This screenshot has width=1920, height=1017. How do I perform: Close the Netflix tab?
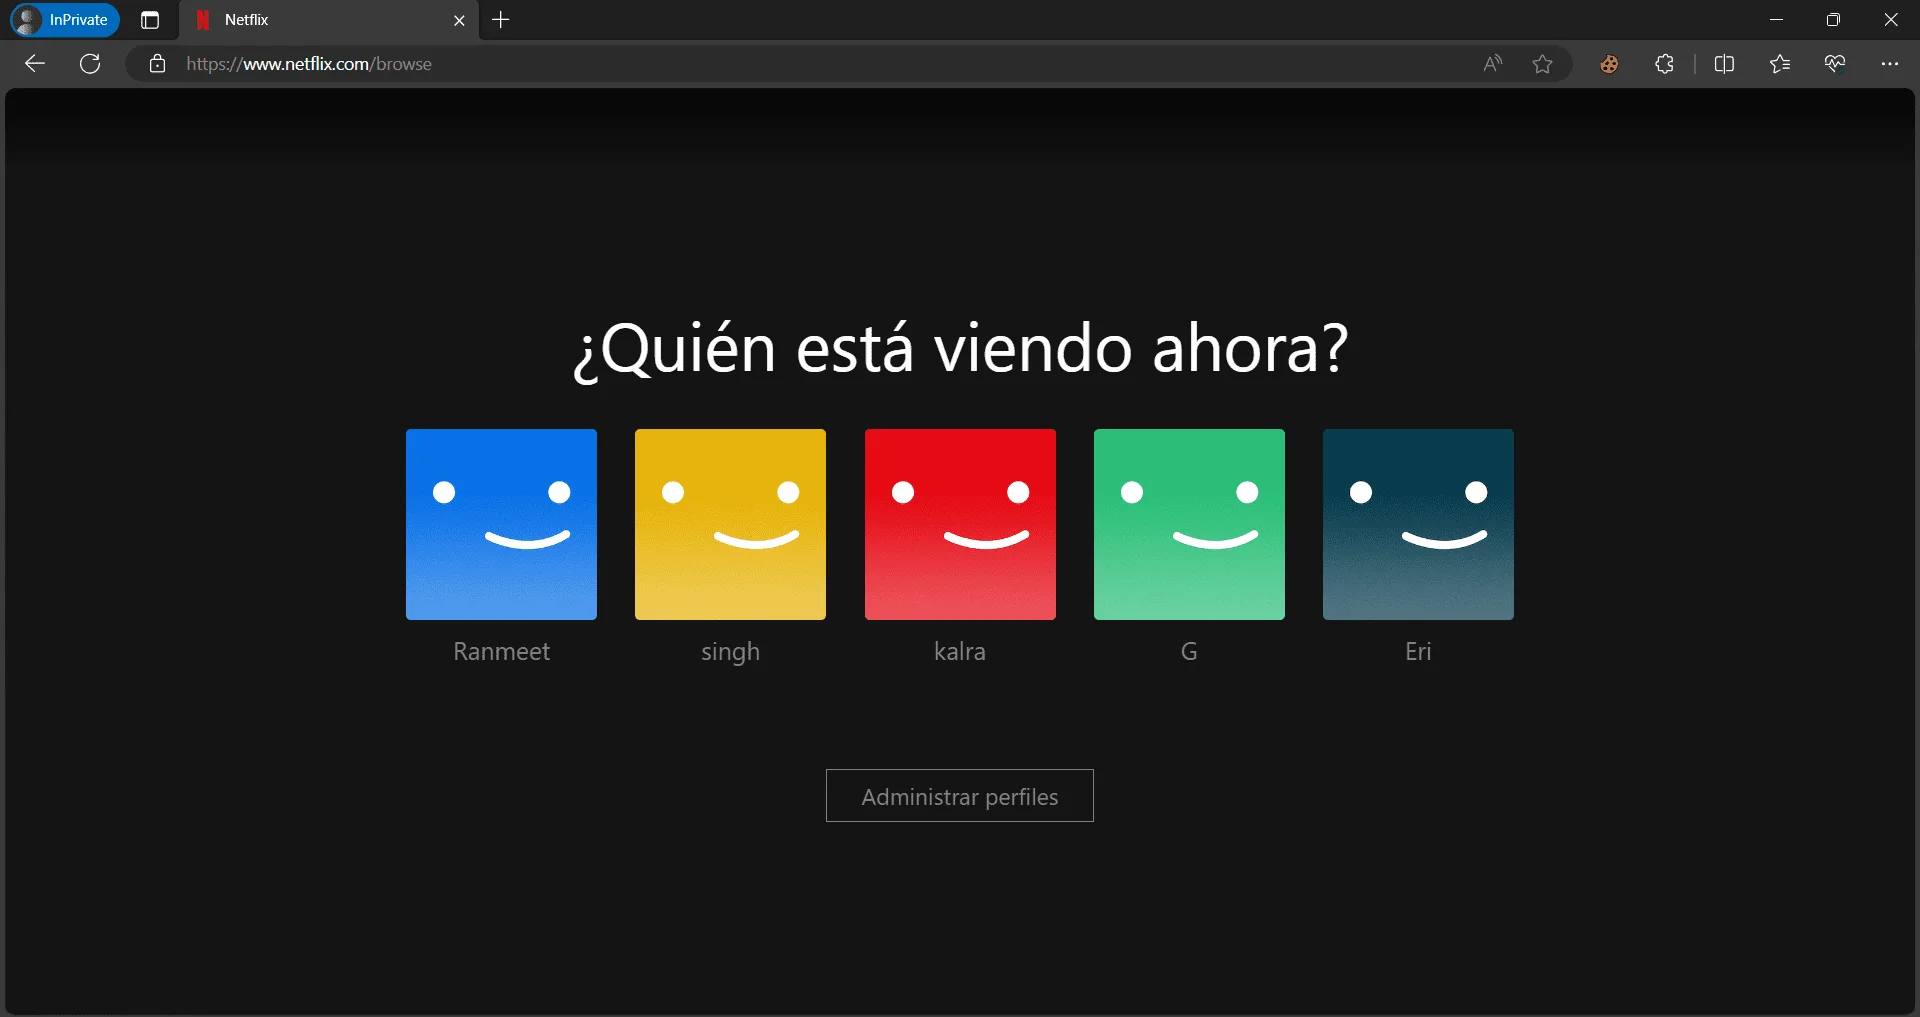(x=459, y=20)
